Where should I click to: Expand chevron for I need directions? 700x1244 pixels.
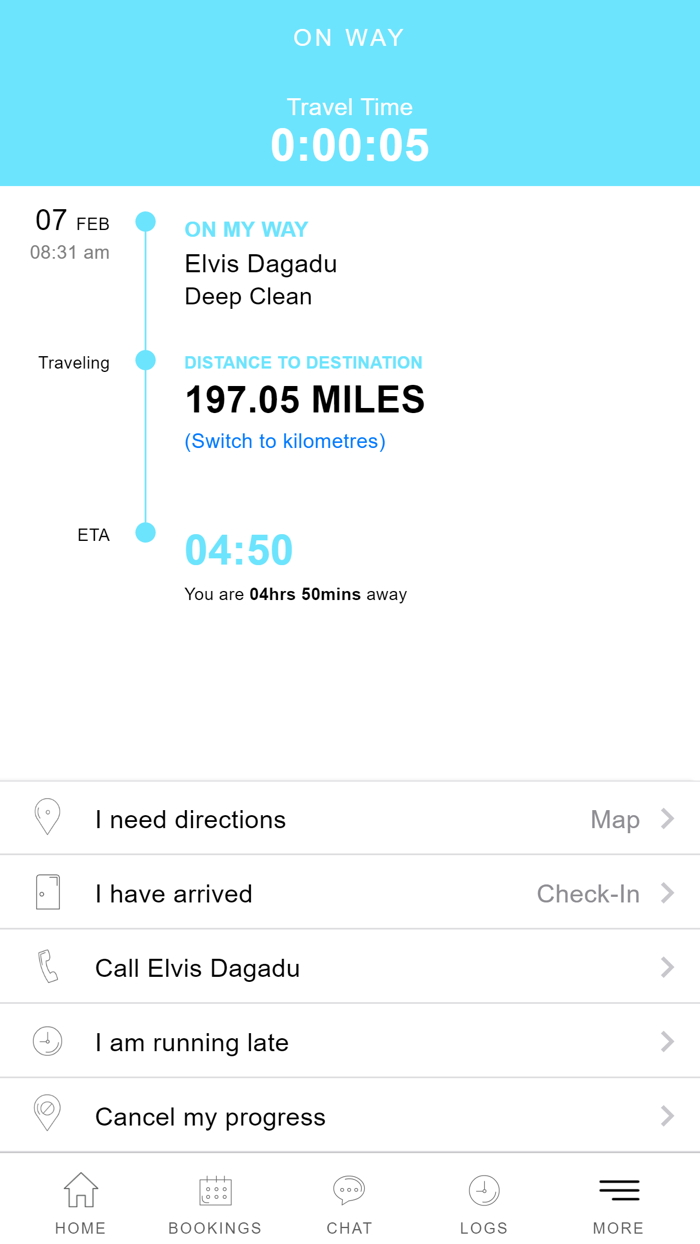pyautogui.click(x=667, y=819)
